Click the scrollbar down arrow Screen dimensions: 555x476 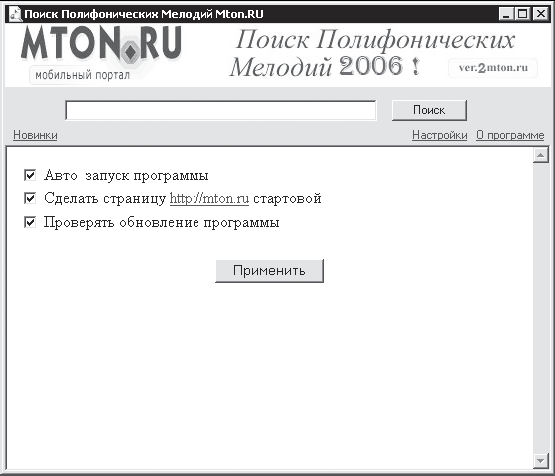point(540,461)
